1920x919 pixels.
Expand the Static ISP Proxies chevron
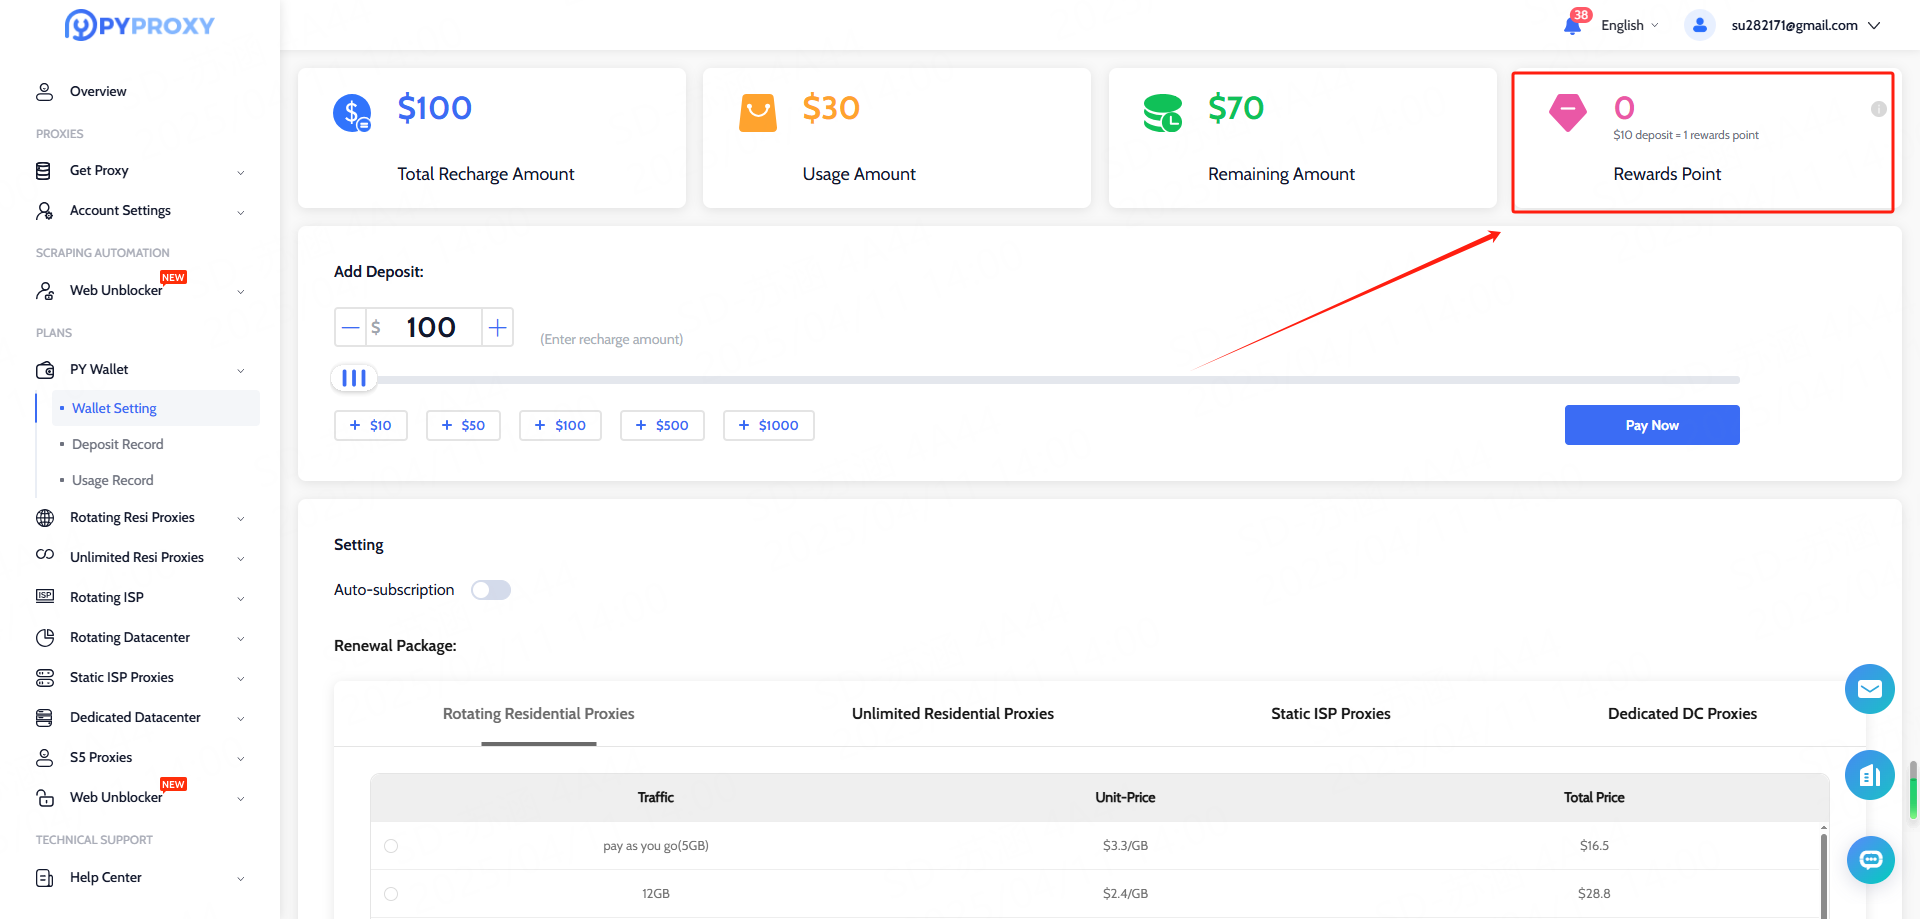[241, 679]
